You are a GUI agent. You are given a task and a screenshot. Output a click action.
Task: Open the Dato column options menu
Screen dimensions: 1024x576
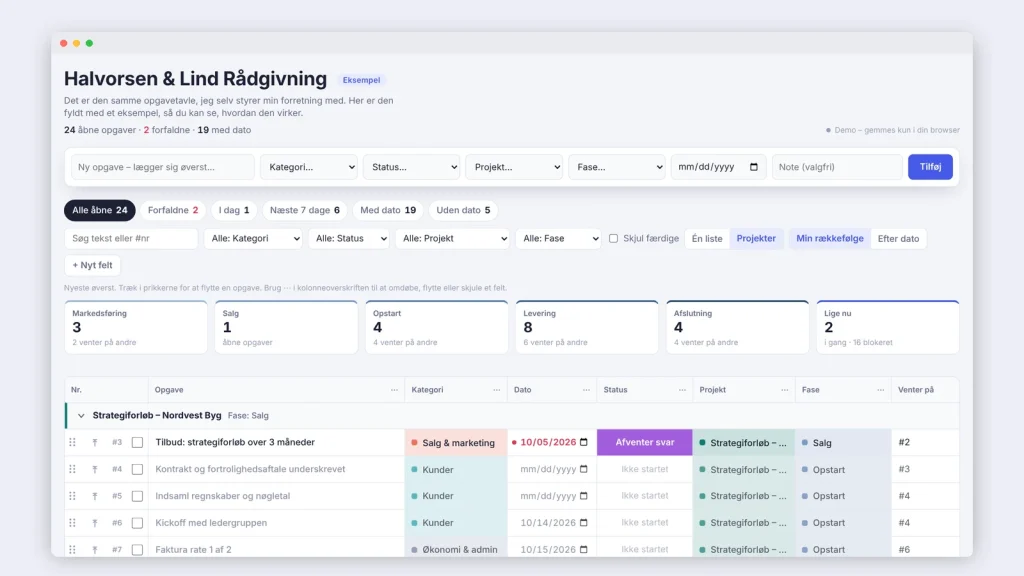pyautogui.click(x=586, y=390)
